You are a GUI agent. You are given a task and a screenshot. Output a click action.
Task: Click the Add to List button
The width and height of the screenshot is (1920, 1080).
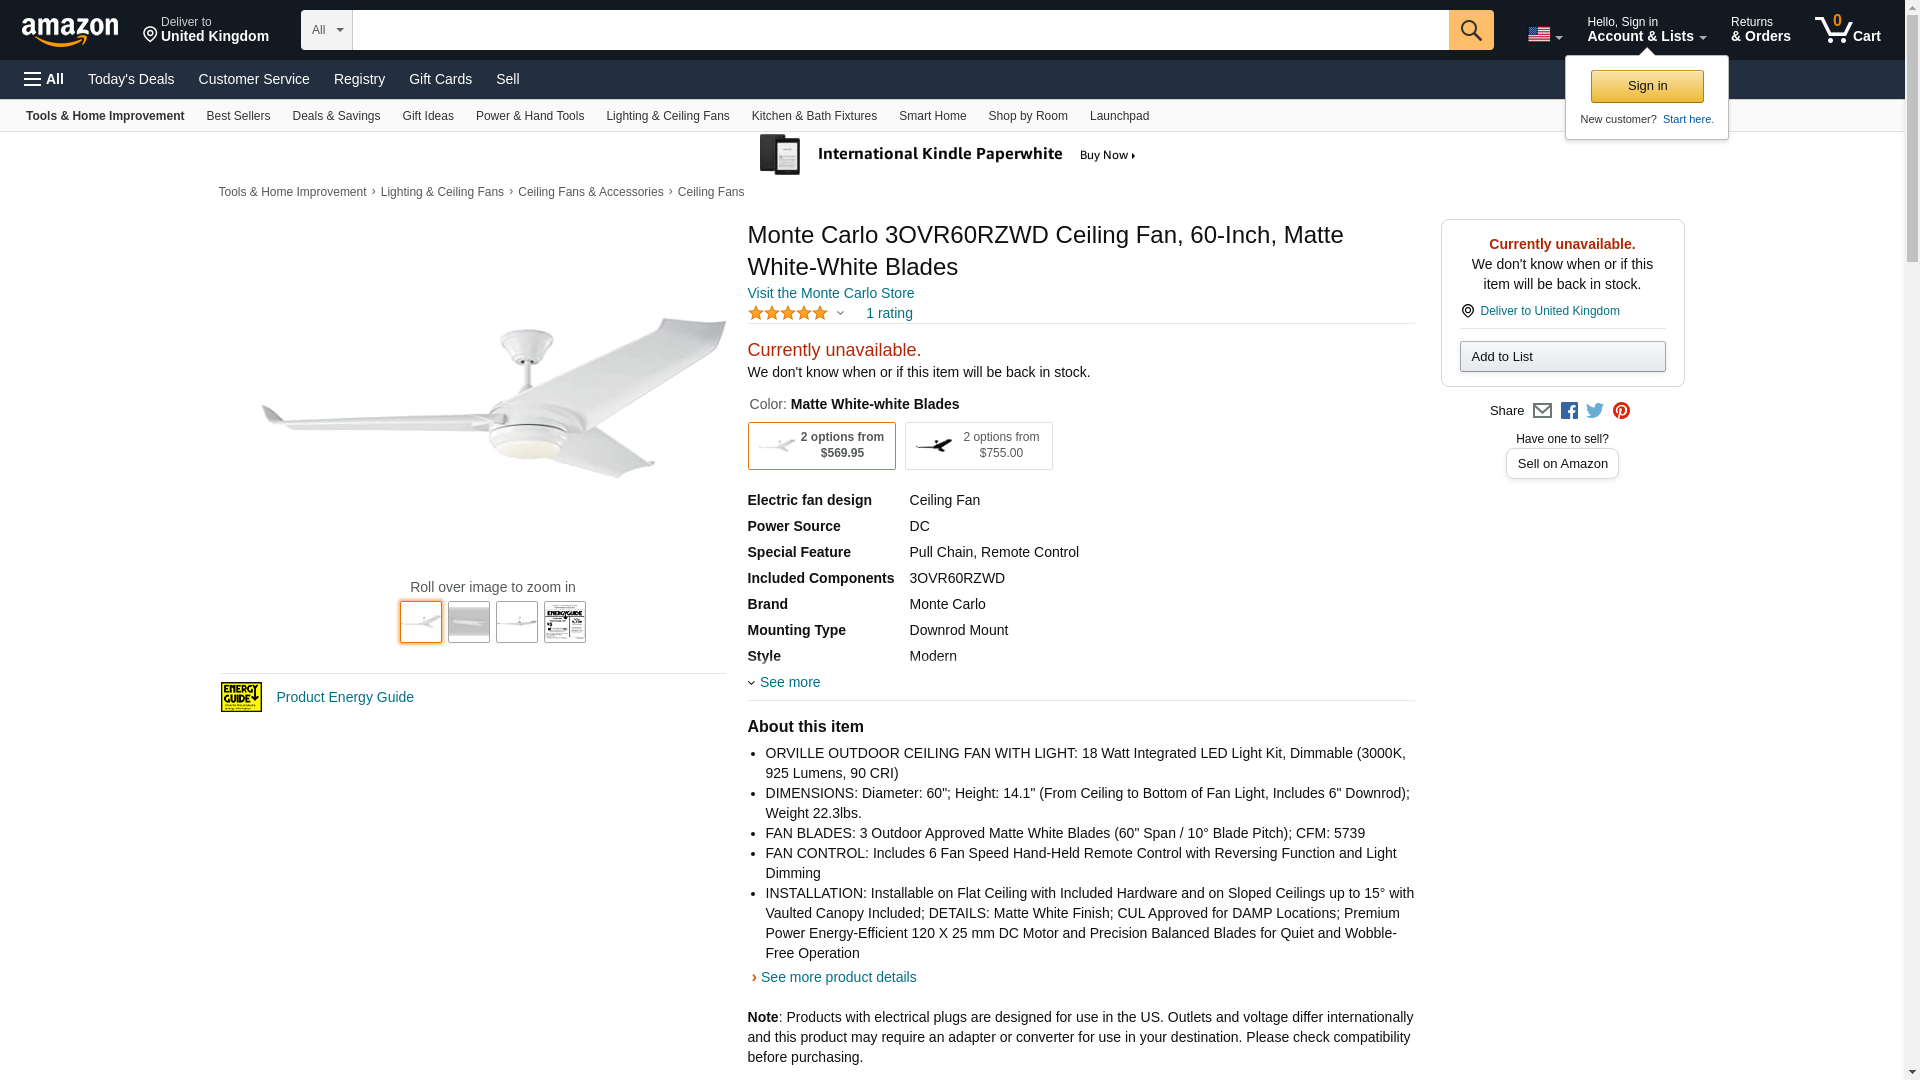tap(1562, 357)
